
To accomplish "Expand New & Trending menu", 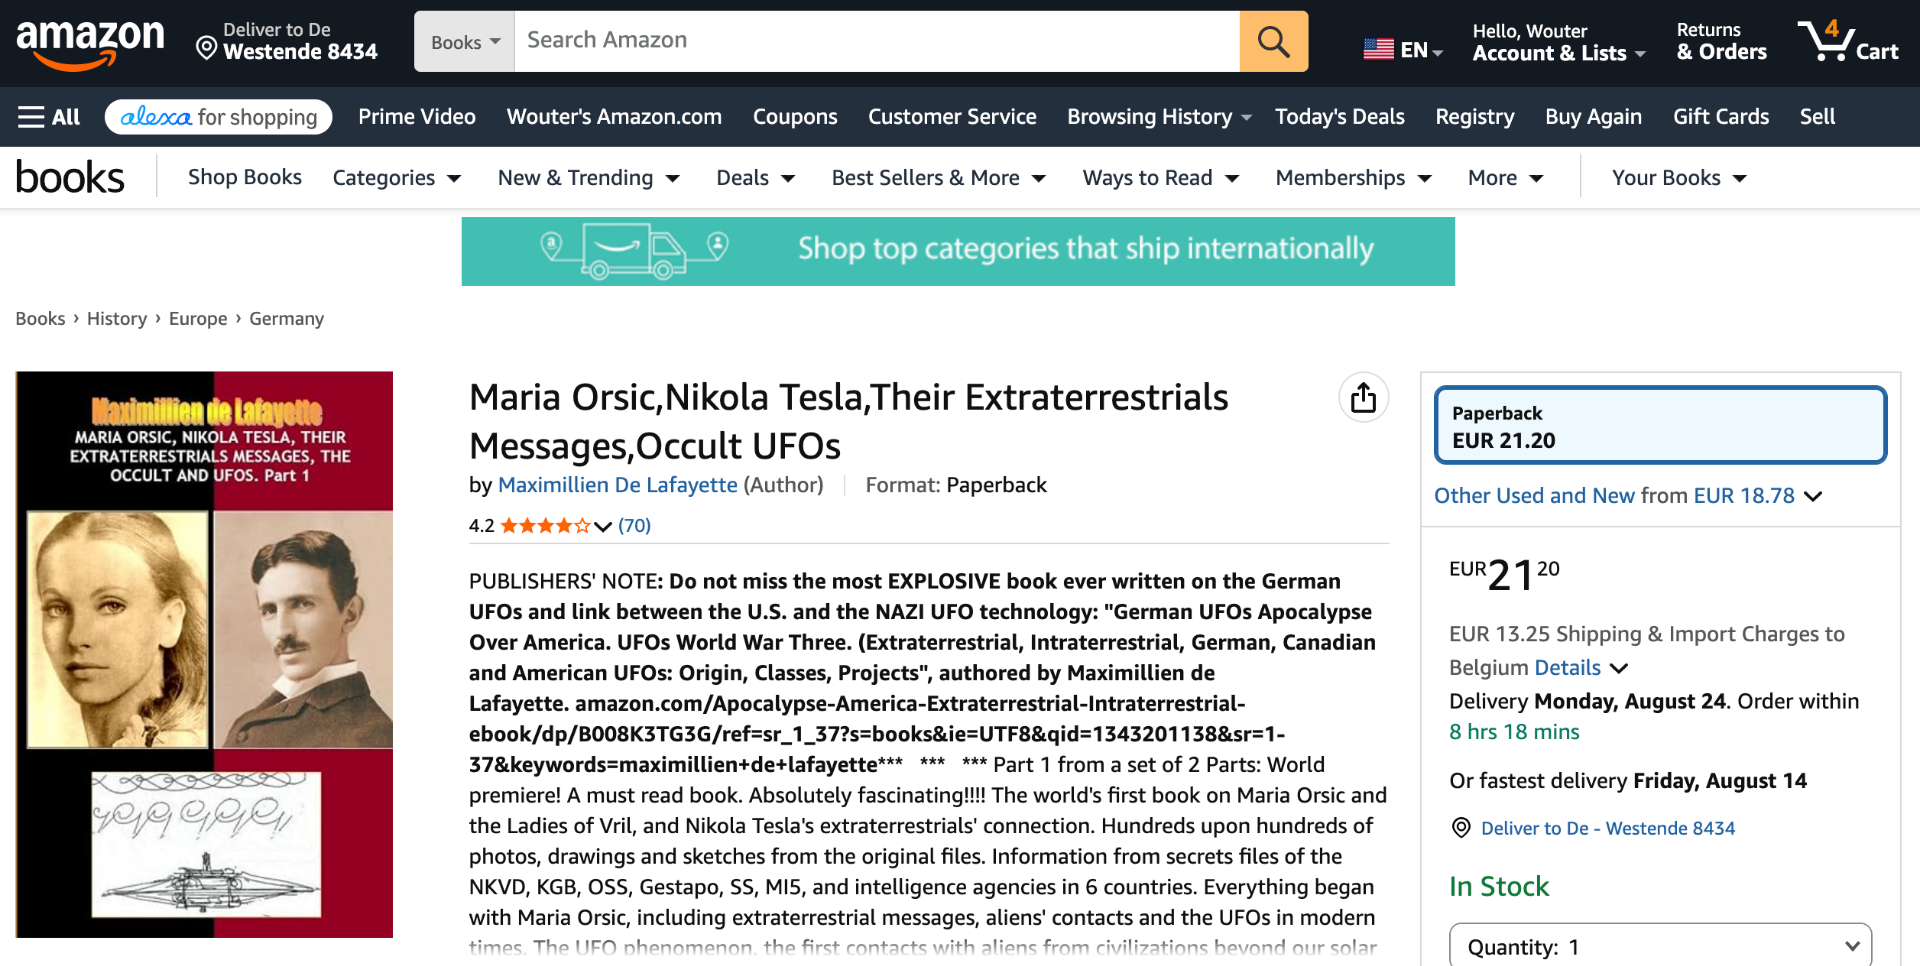I will coord(589,178).
